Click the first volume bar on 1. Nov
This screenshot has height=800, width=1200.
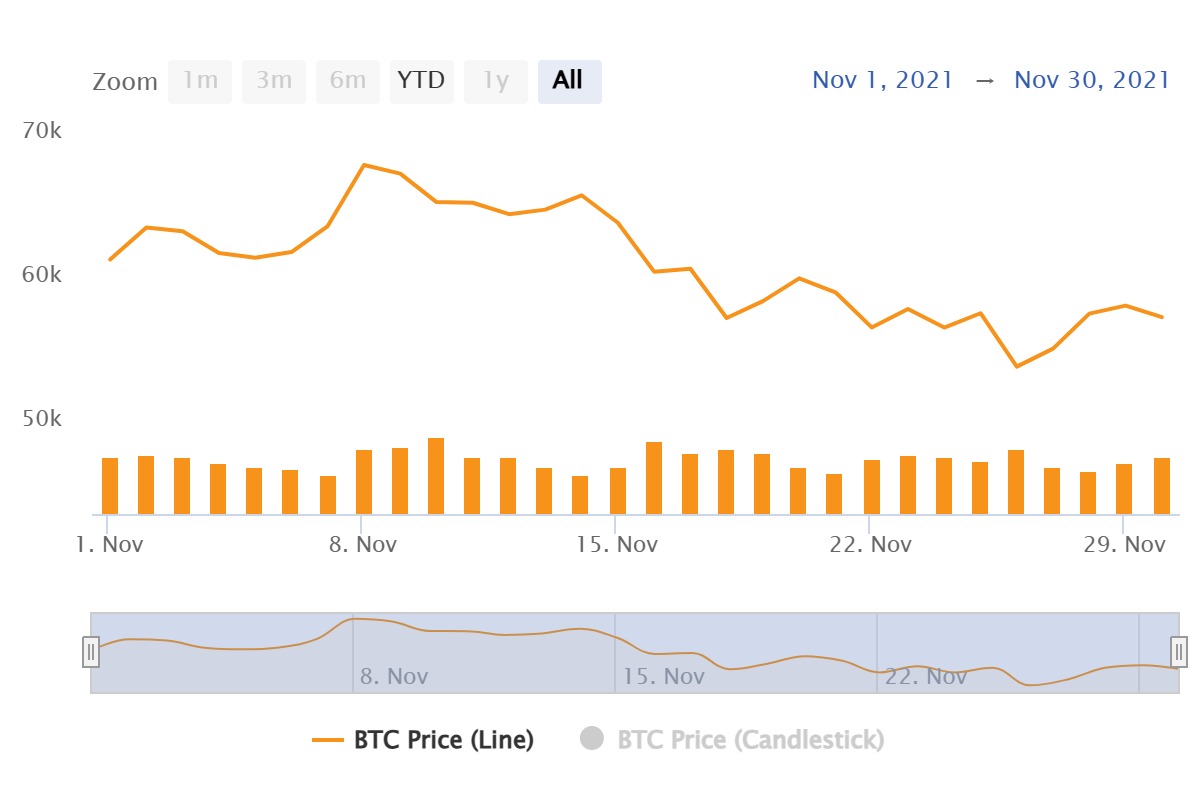(110, 486)
